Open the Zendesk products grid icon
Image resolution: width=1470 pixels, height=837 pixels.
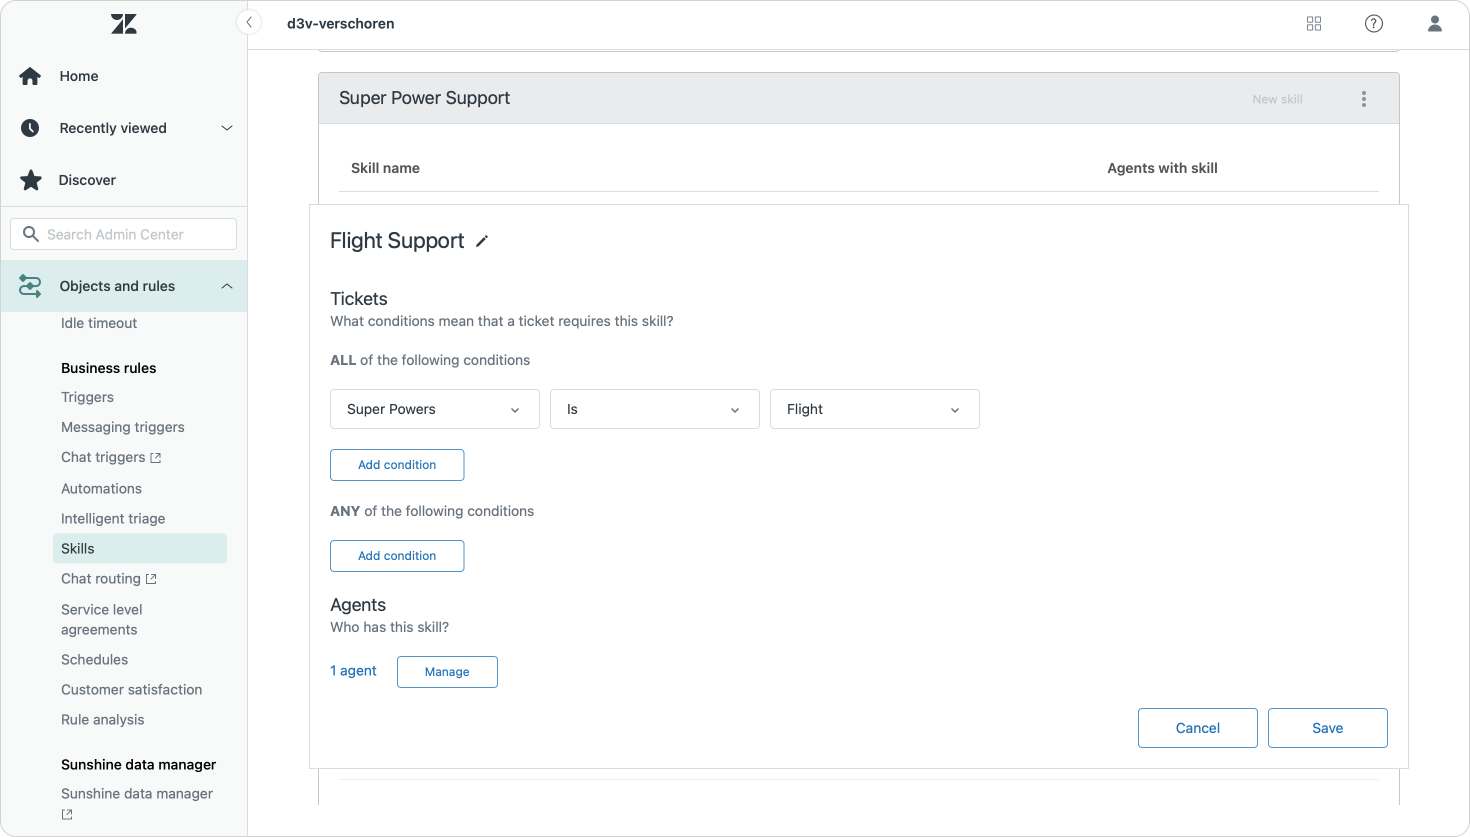(1314, 23)
